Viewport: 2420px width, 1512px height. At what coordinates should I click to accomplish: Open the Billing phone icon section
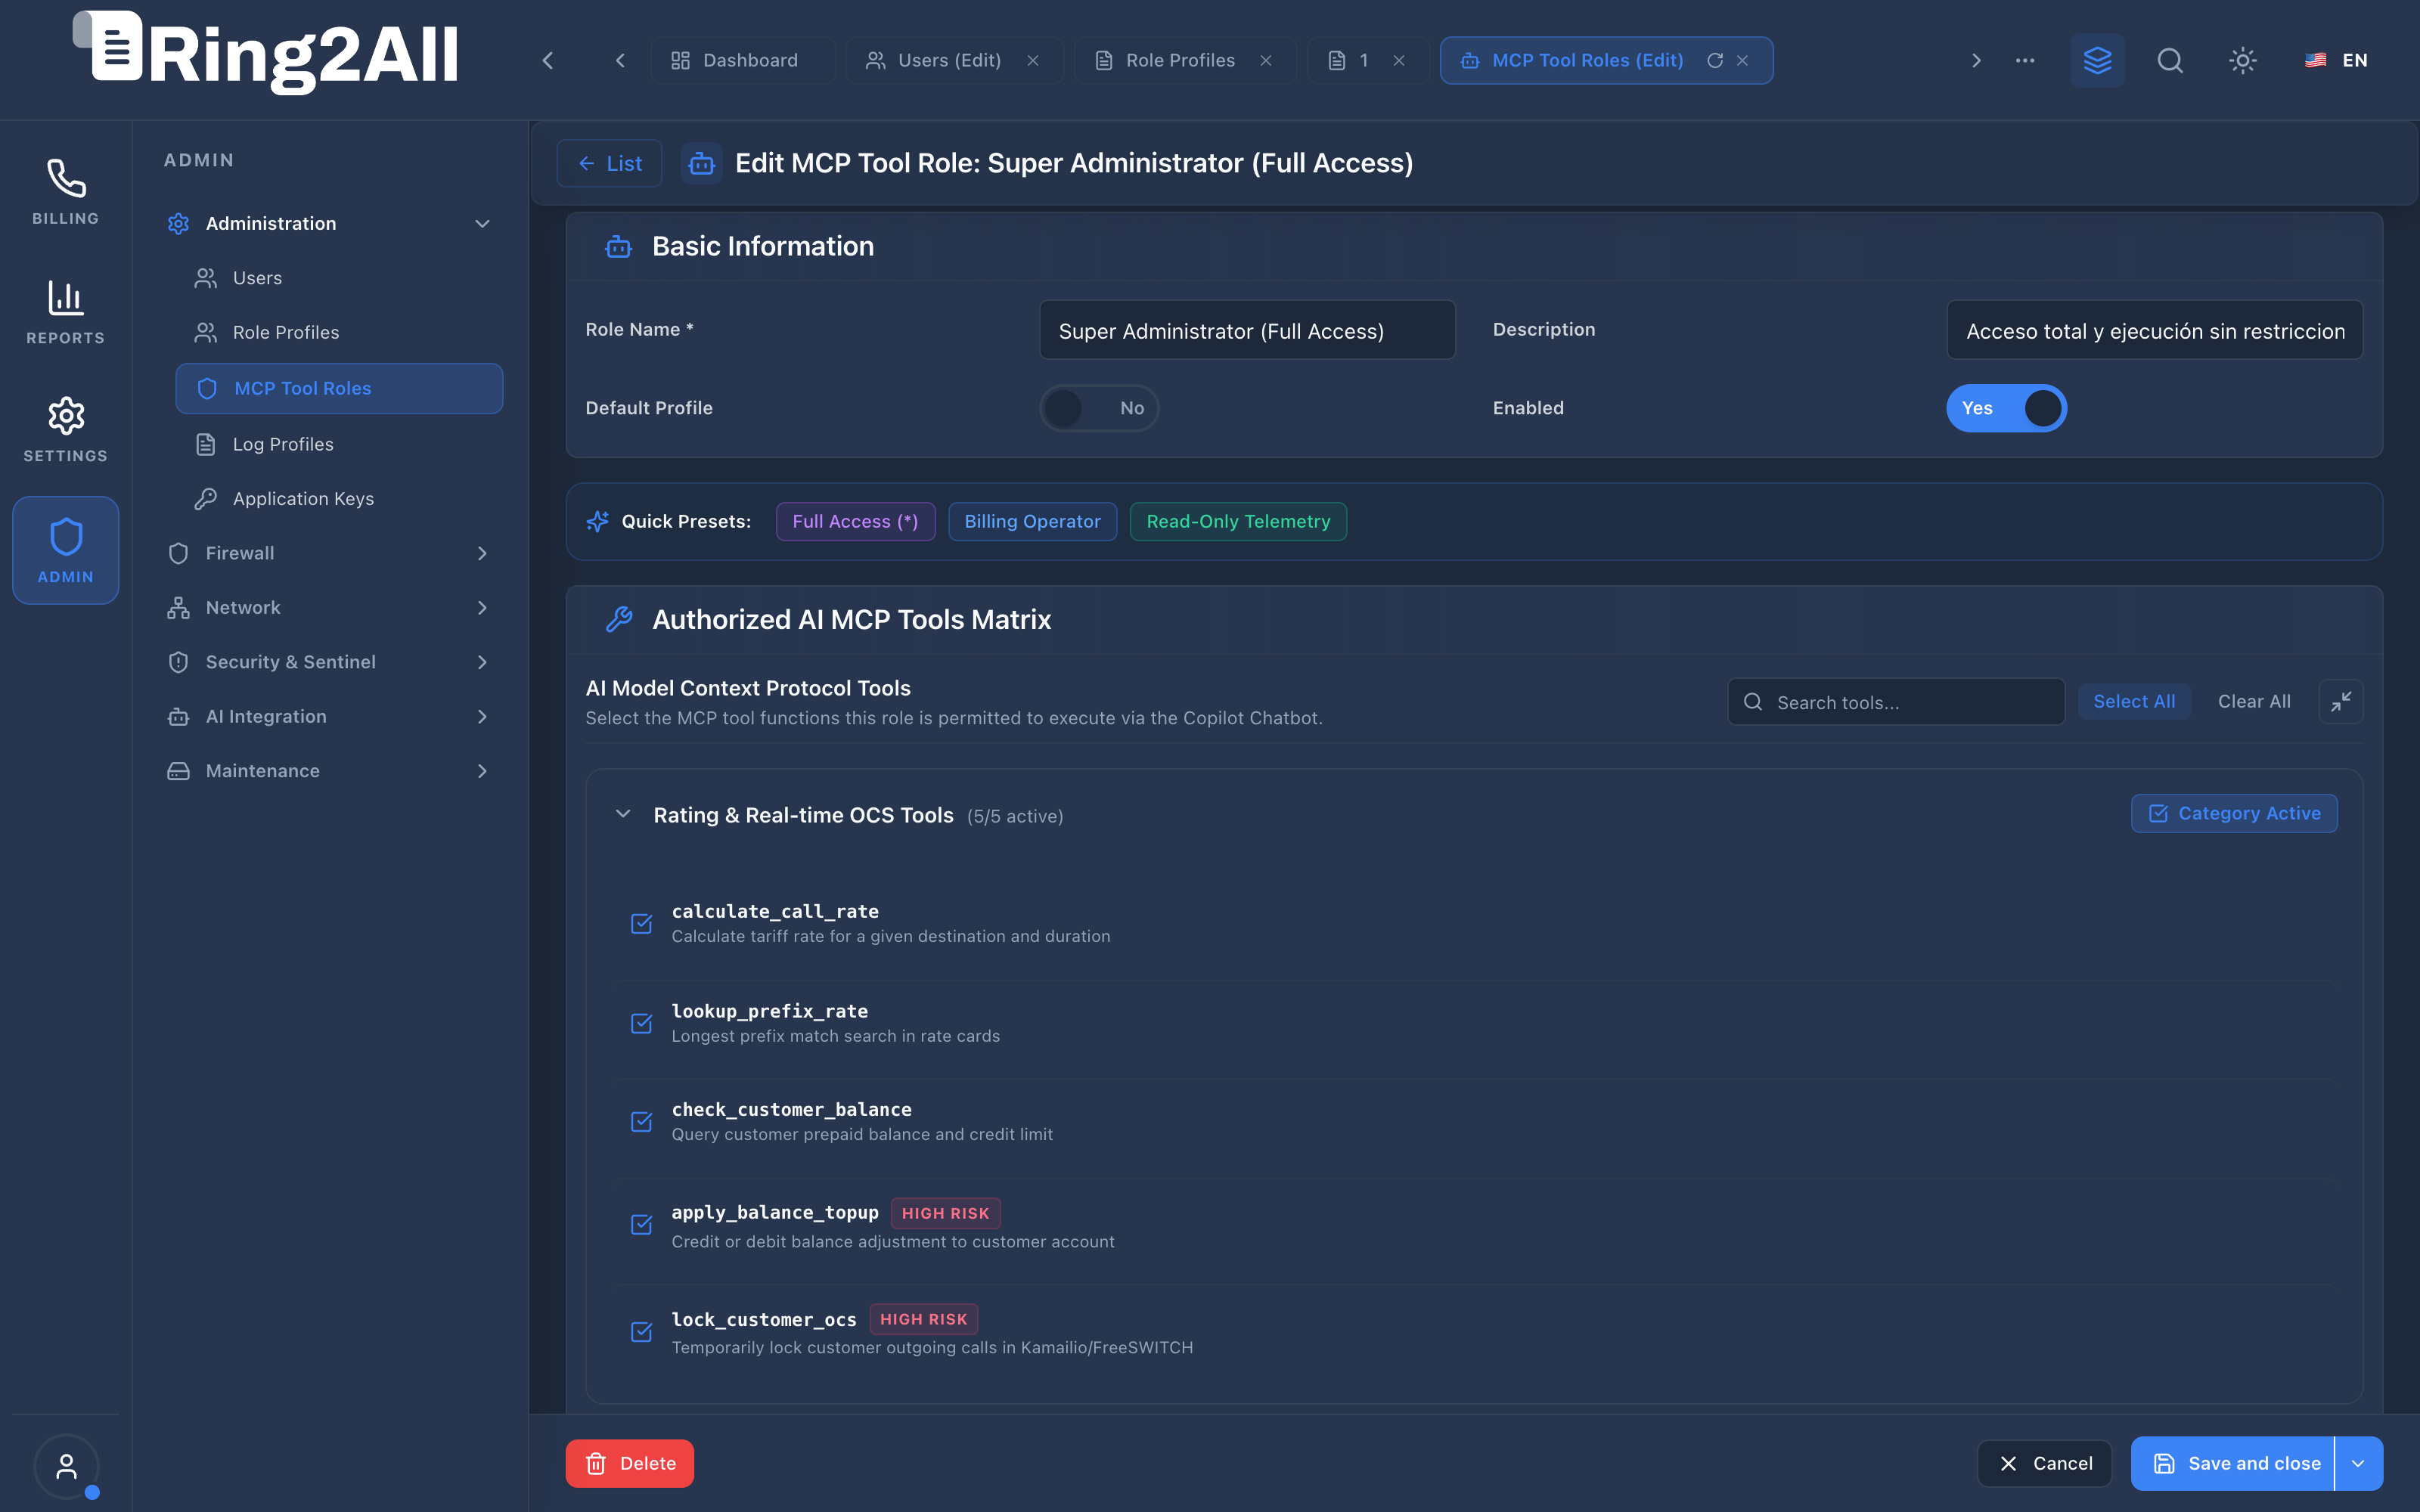[x=66, y=192]
